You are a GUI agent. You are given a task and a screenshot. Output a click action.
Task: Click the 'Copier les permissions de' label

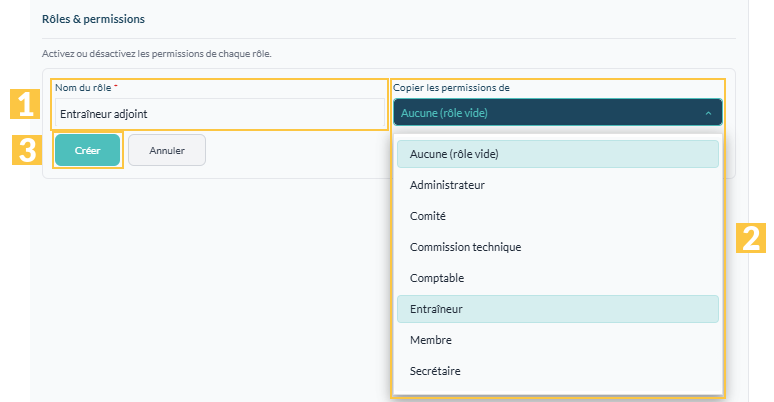(451, 87)
